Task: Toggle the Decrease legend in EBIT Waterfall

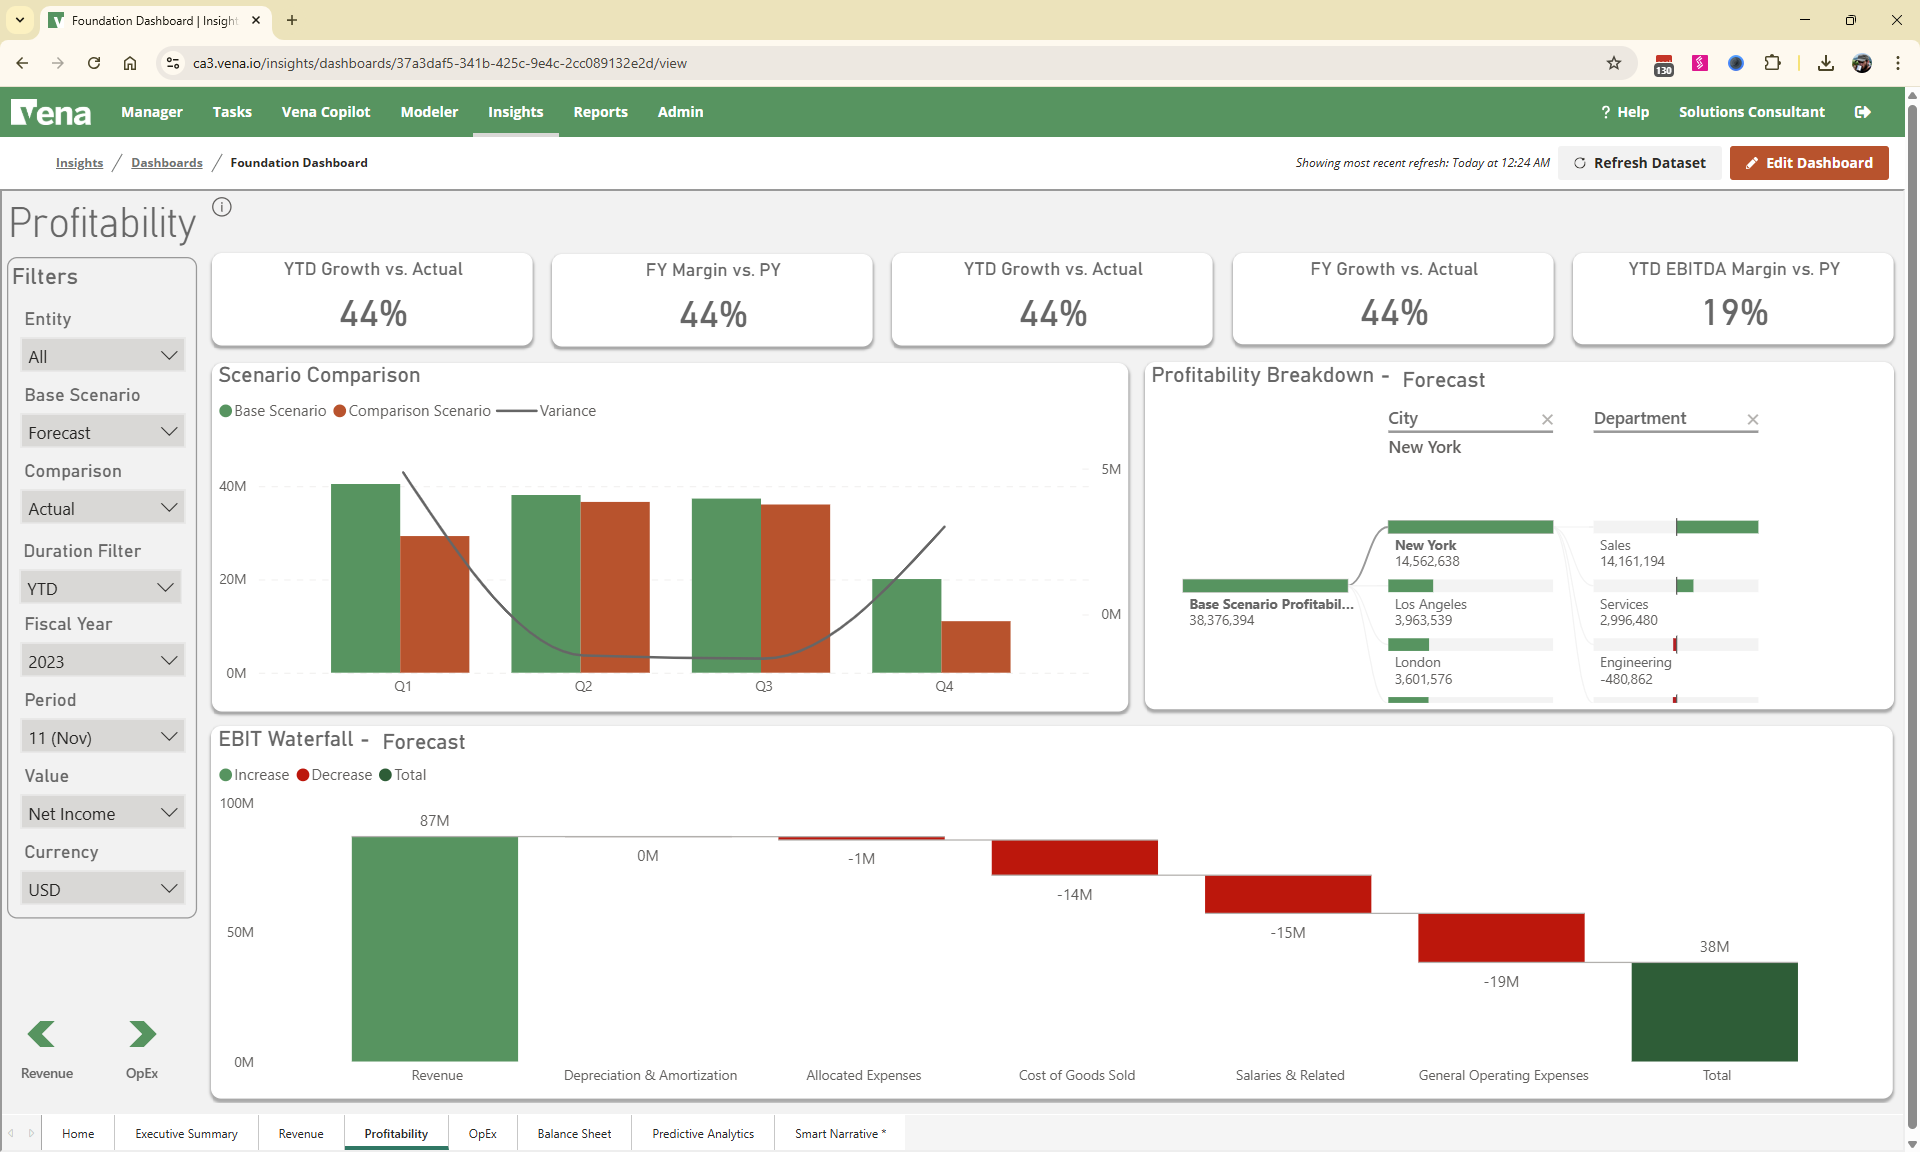Action: [x=334, y=775]
